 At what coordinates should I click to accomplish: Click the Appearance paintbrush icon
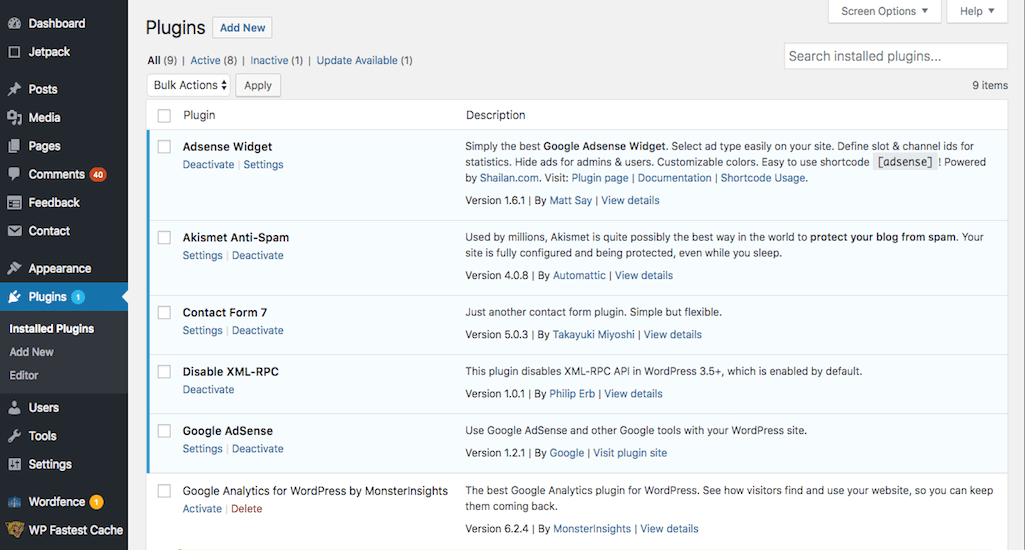14,268
